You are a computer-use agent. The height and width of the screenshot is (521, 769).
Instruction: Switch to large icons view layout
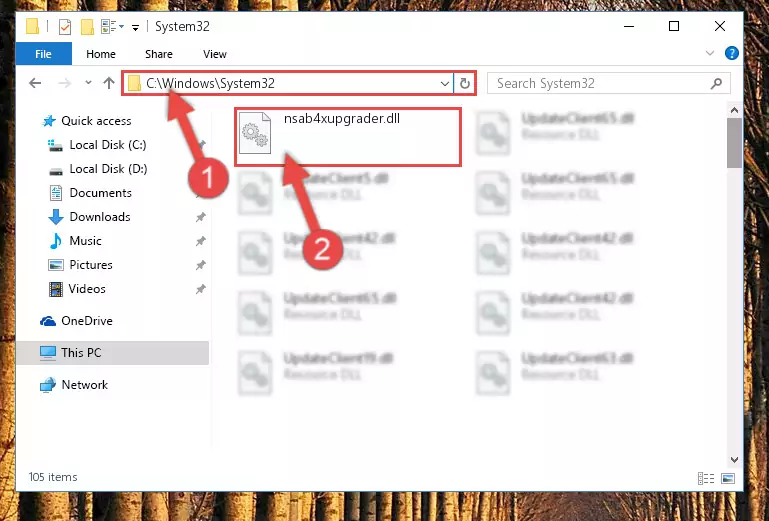coord(728,478)
